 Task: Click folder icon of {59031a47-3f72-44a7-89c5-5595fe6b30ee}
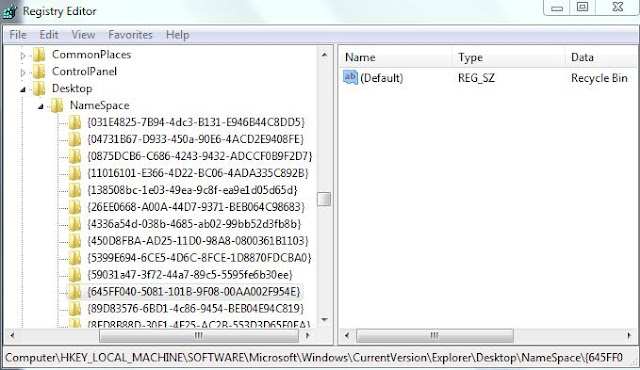(x=75, y=275)
